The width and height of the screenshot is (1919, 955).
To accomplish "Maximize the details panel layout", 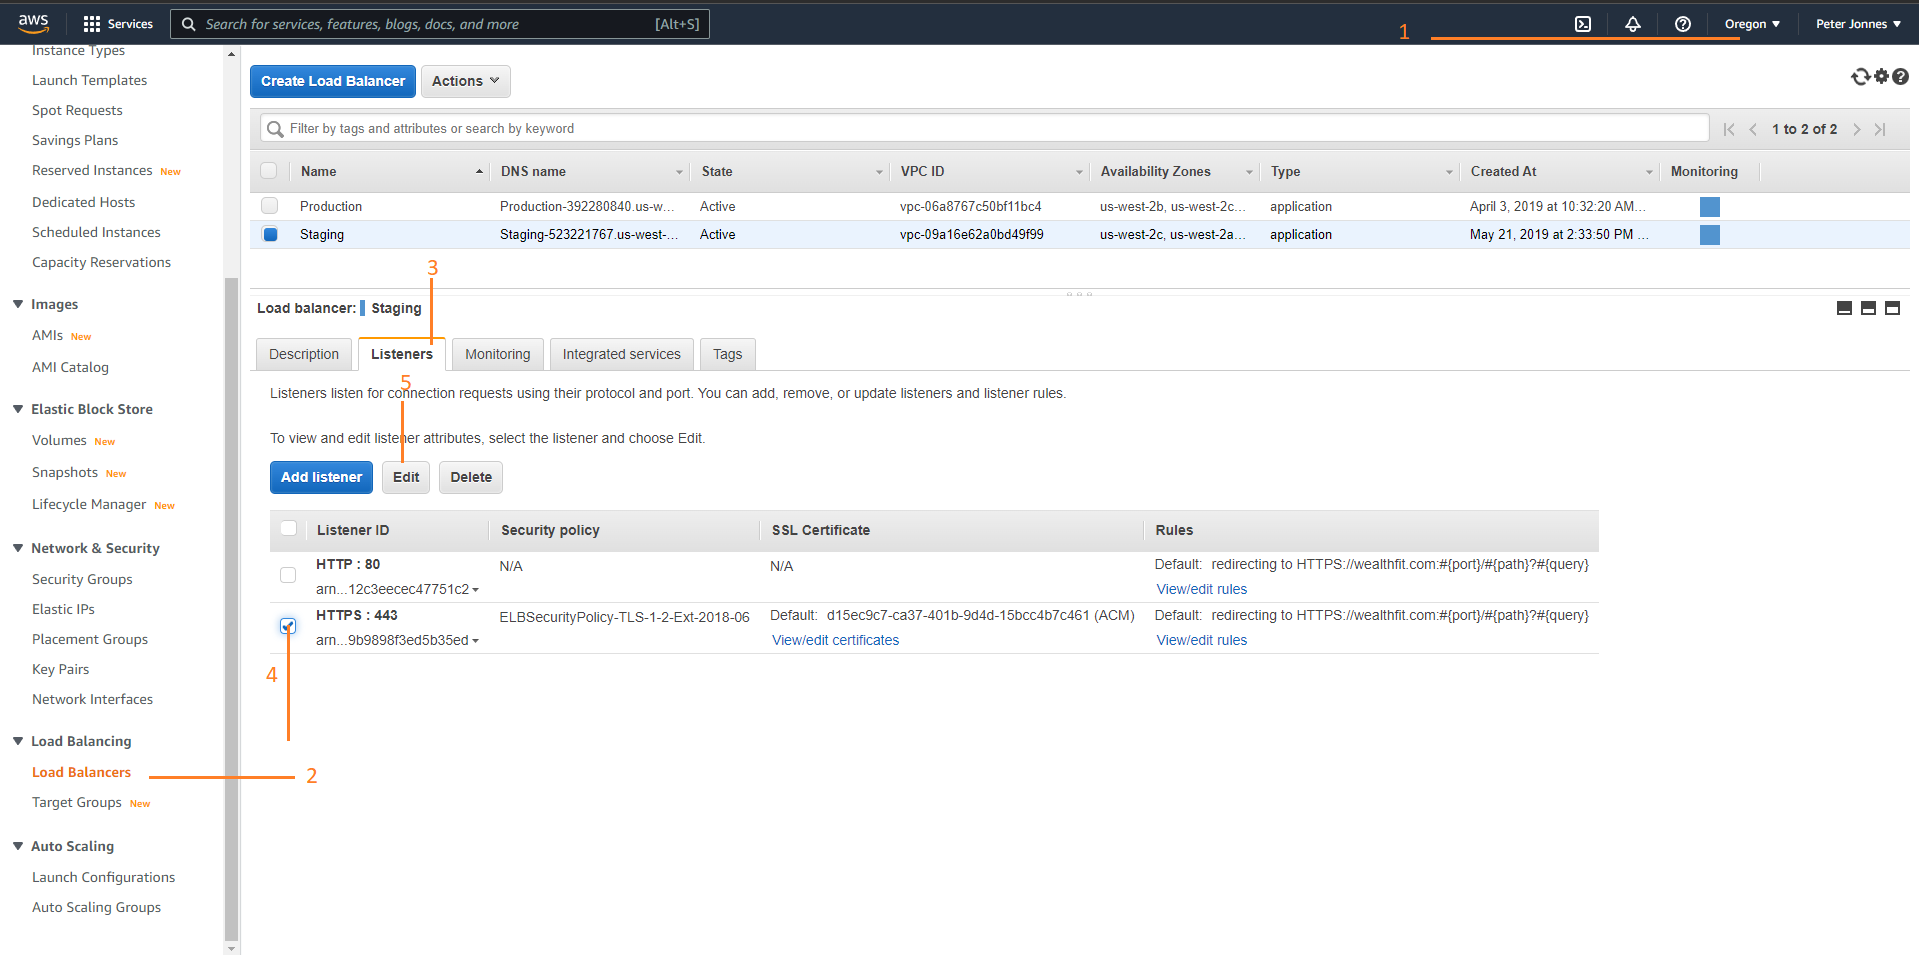I will pos(1892,308).
